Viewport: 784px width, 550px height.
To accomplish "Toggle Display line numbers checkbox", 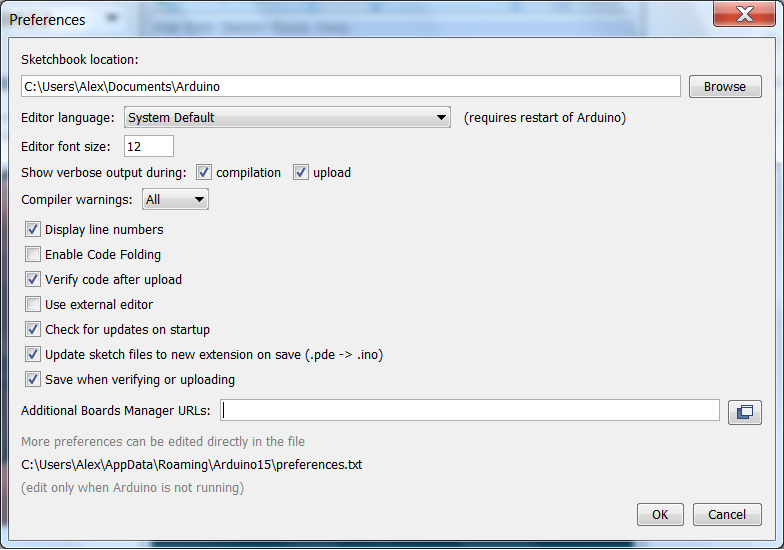I will (x=33, y=230).
